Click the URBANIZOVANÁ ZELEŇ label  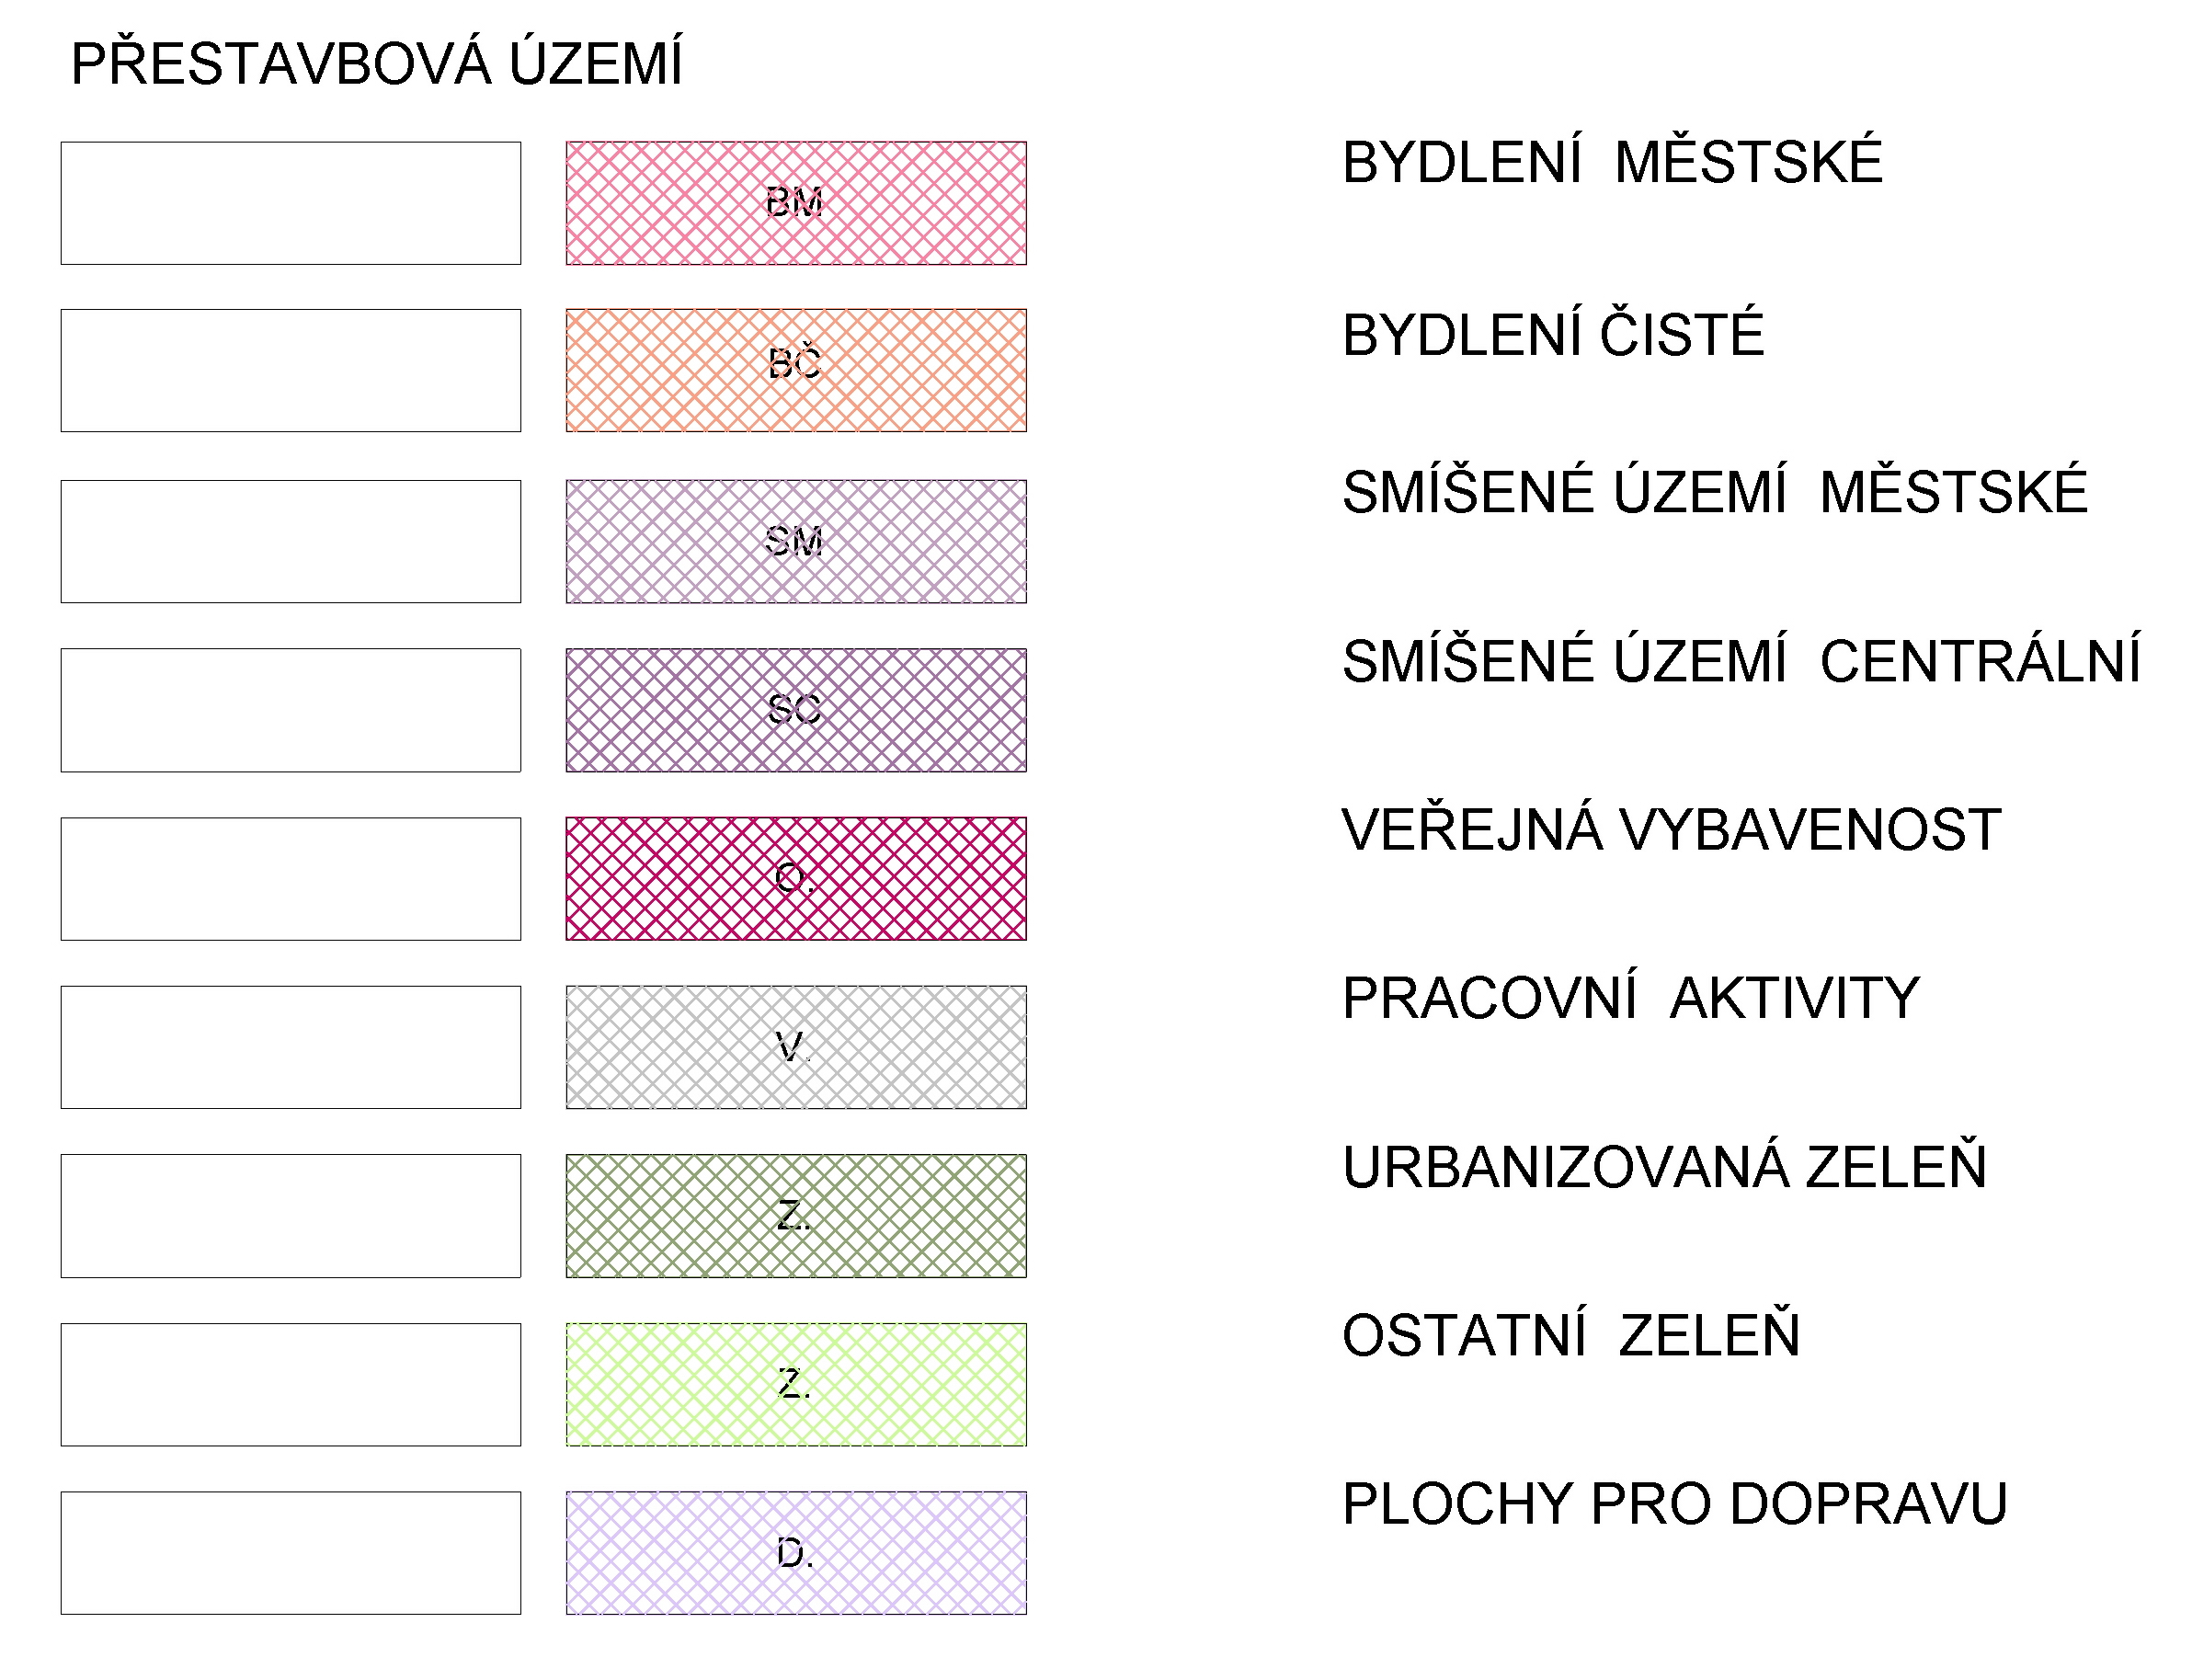tap(1664, 1165)
